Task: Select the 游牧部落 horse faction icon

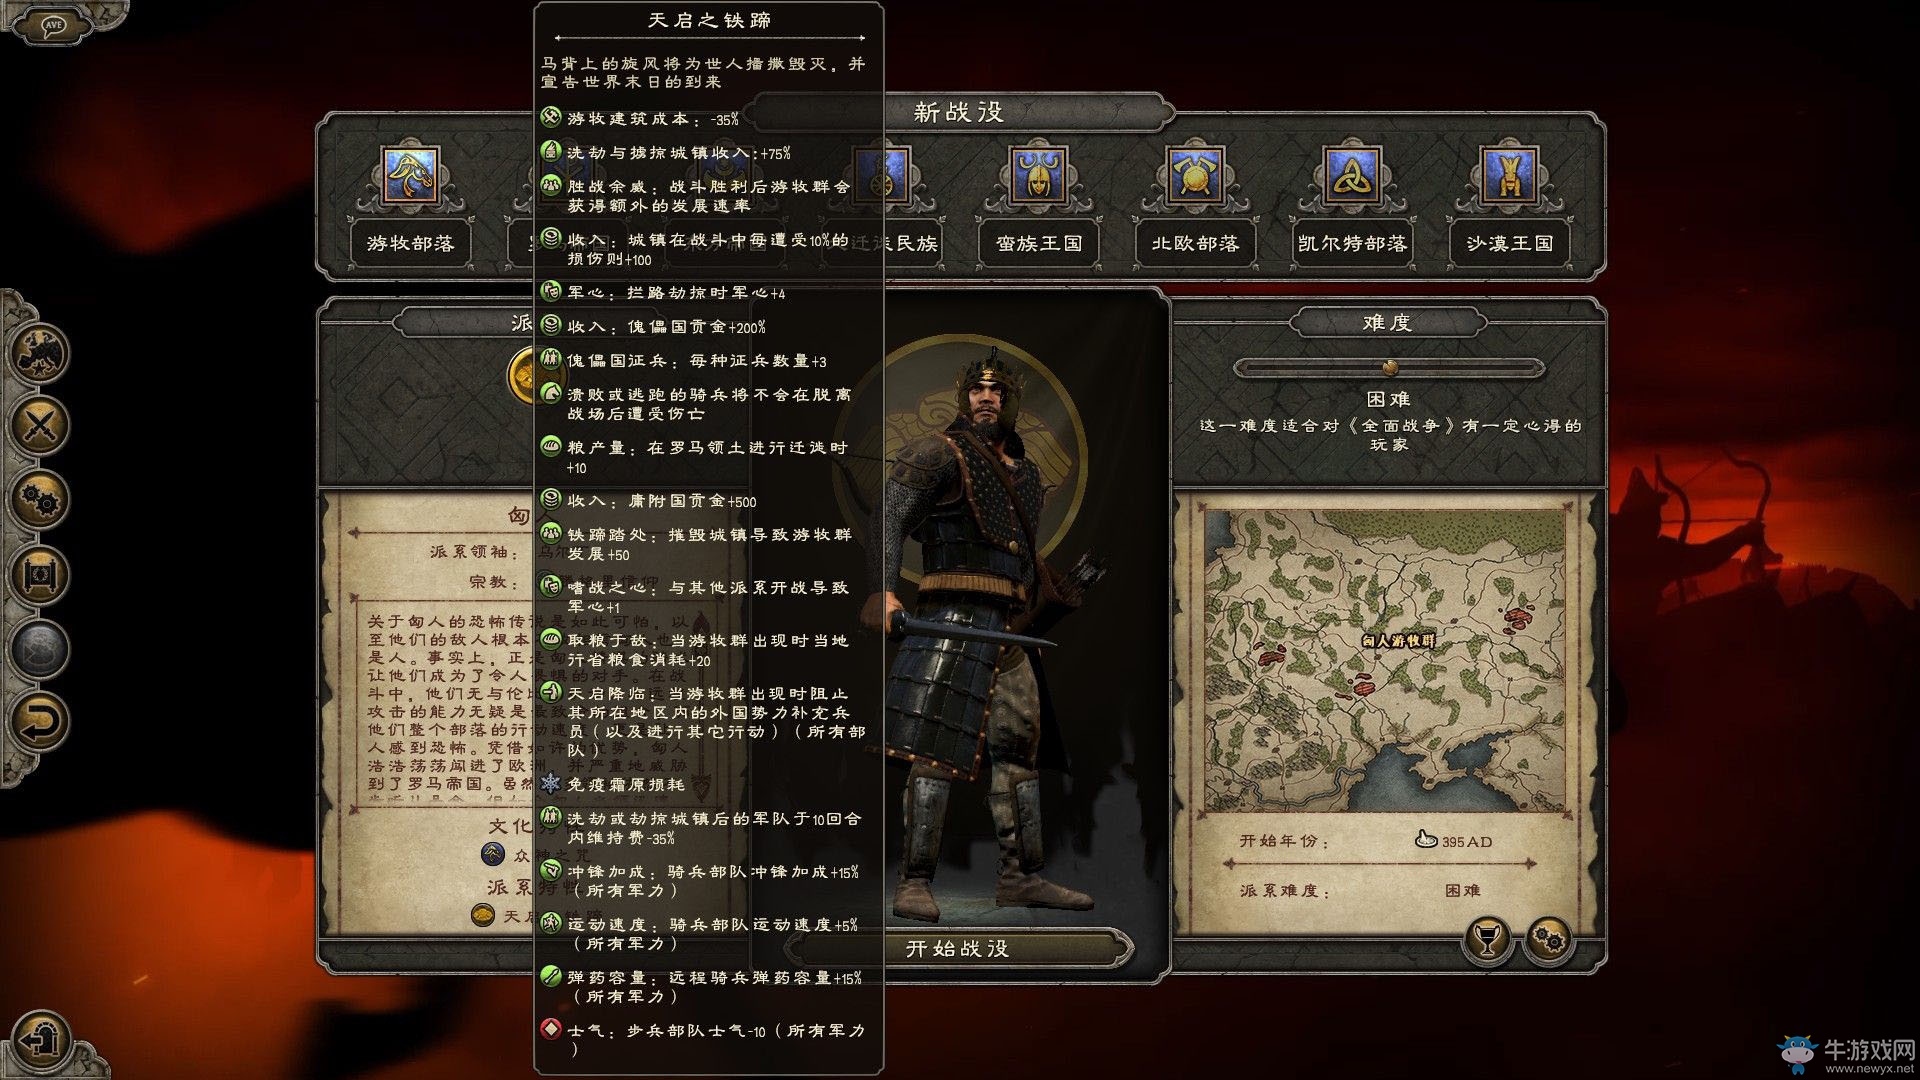Action: click(409, 176)
